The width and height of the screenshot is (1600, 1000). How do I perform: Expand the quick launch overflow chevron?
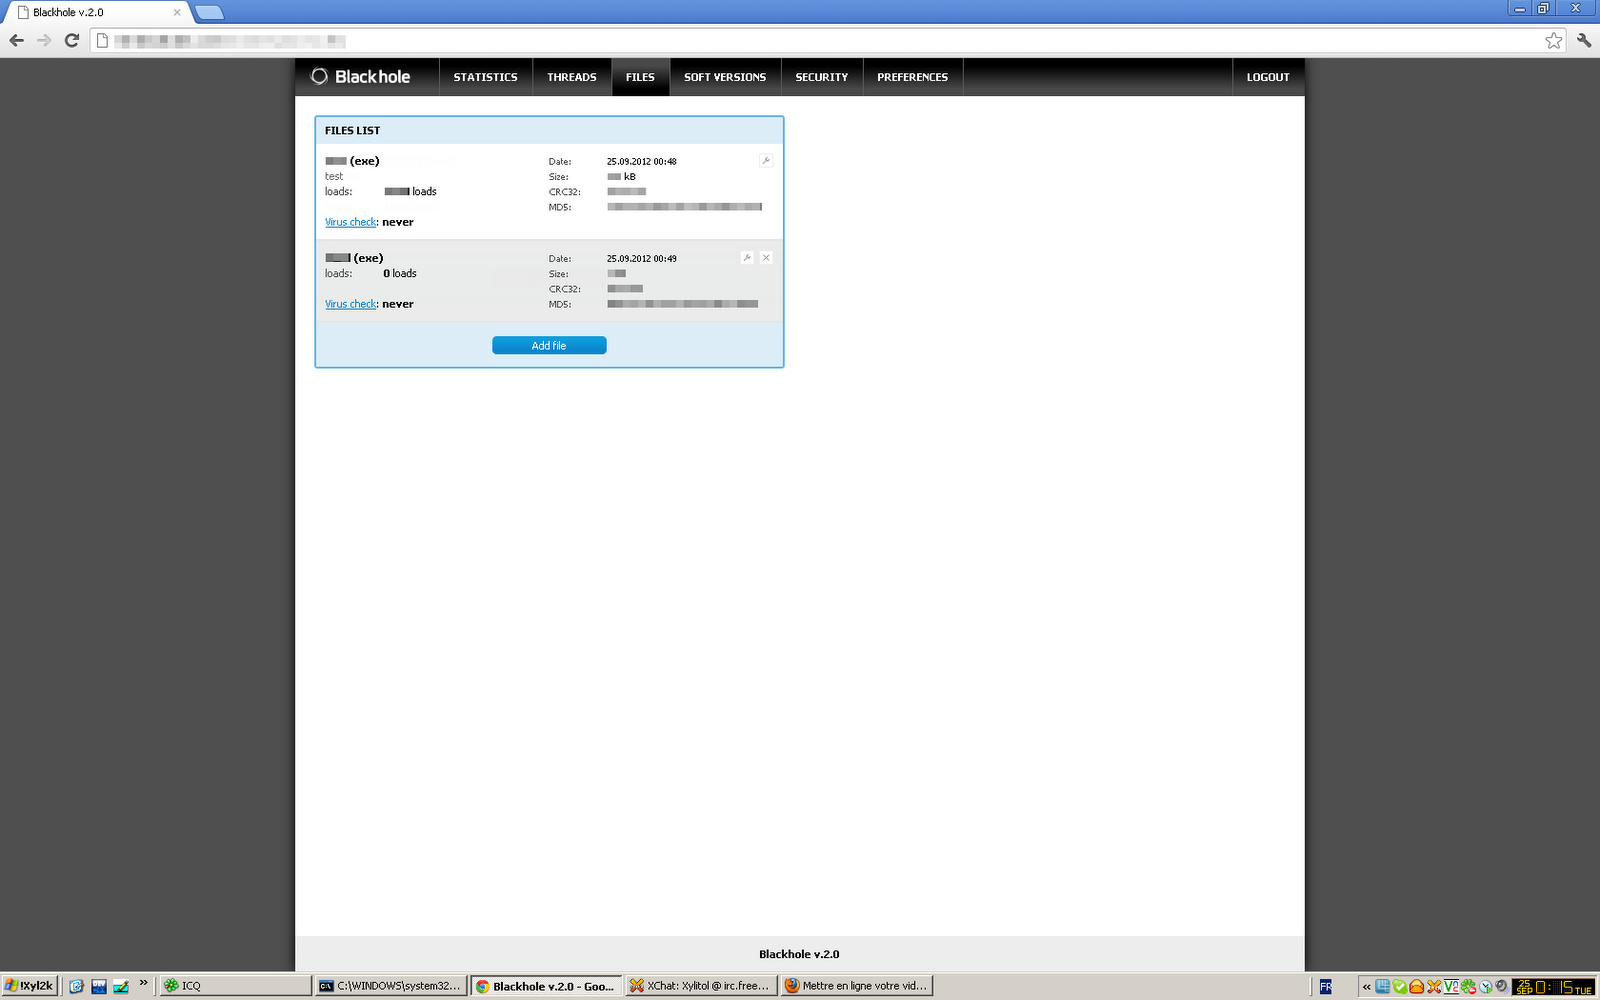click(x=143, y=983)
